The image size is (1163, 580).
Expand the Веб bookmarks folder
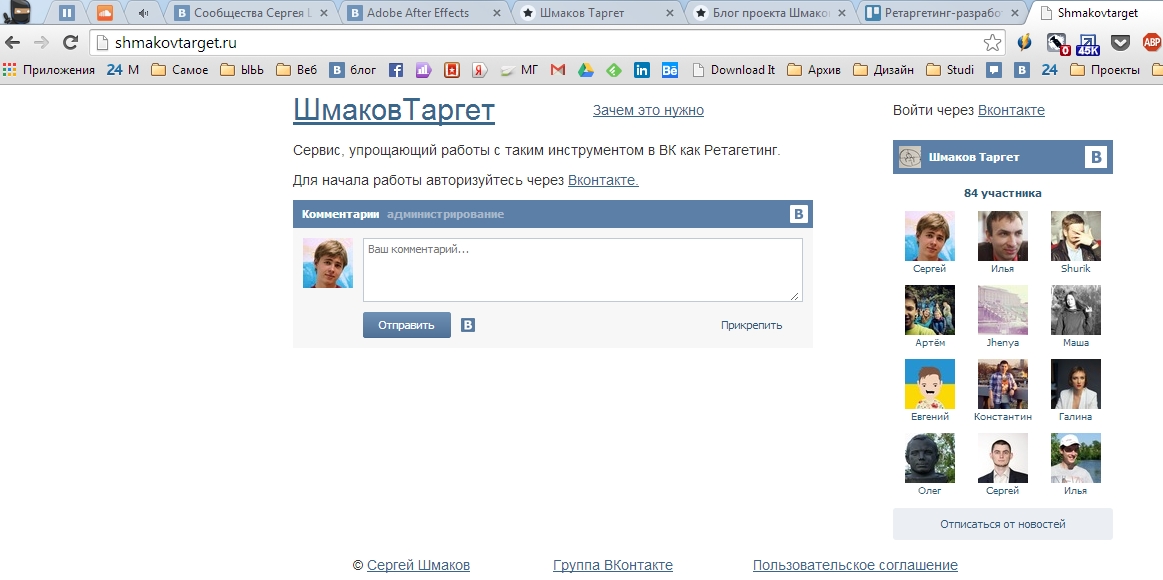297,70
